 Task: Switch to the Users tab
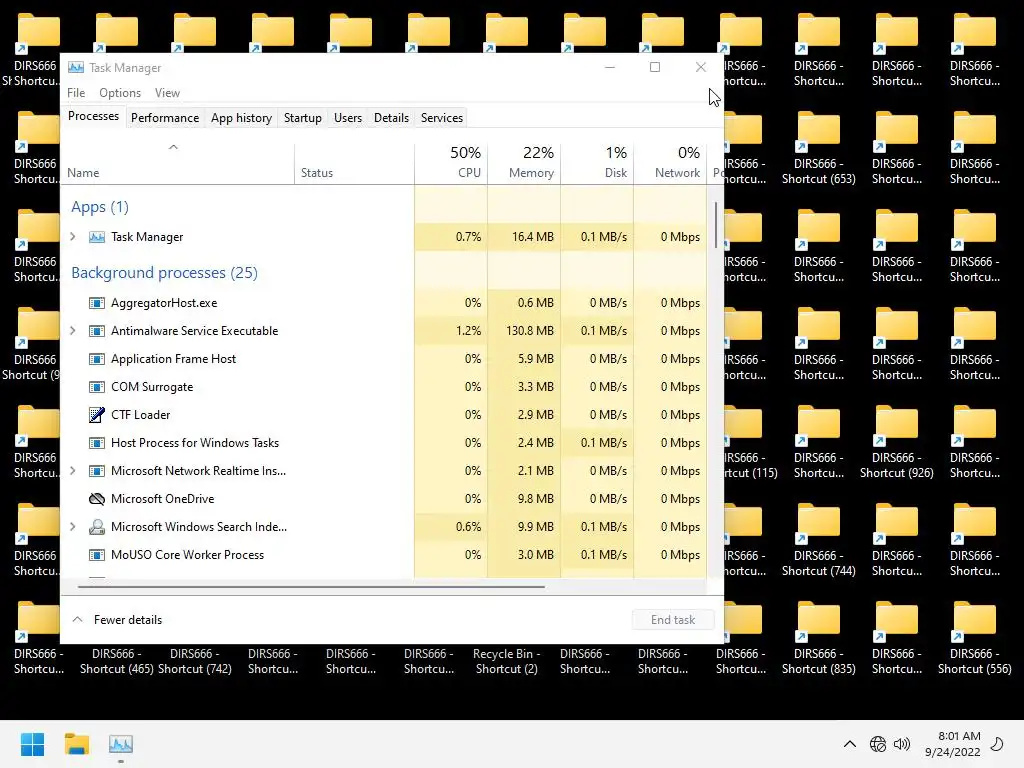click(347, 118)
